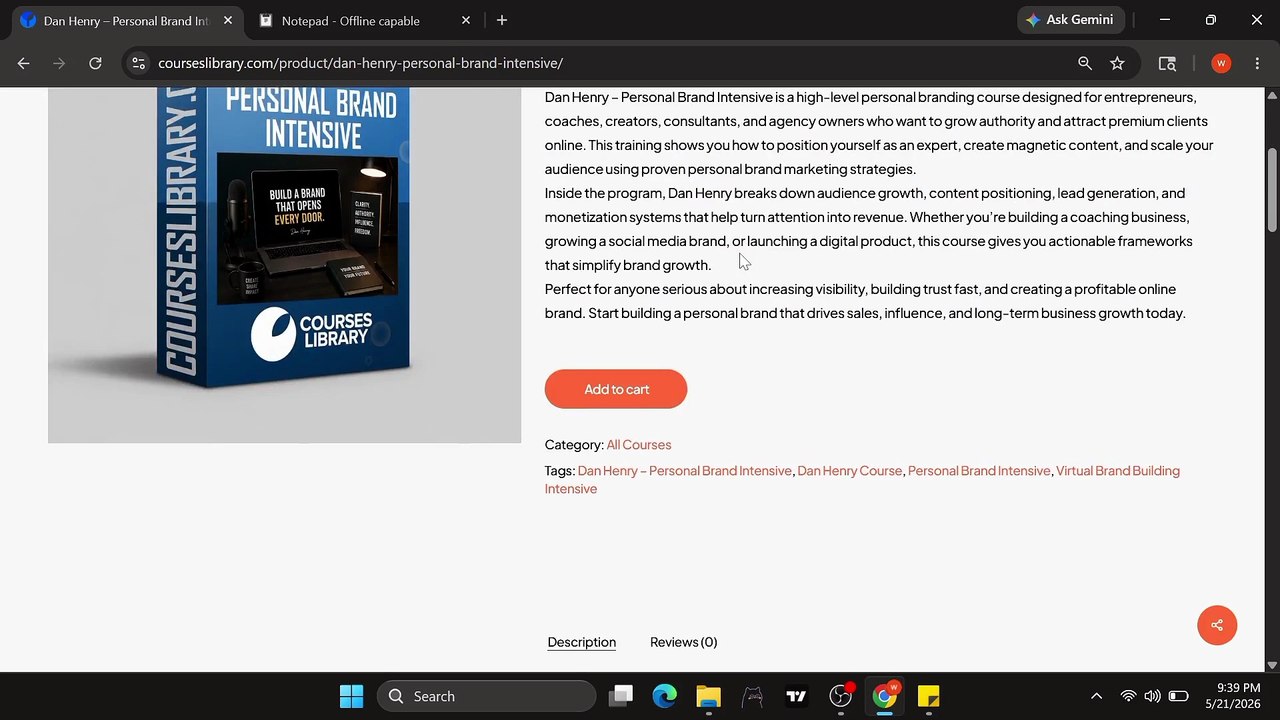Screen dimensions: 1280x720
Task: Open the Chrome side panel icon
Action: pyautogui.click(x=1167, y=63)
